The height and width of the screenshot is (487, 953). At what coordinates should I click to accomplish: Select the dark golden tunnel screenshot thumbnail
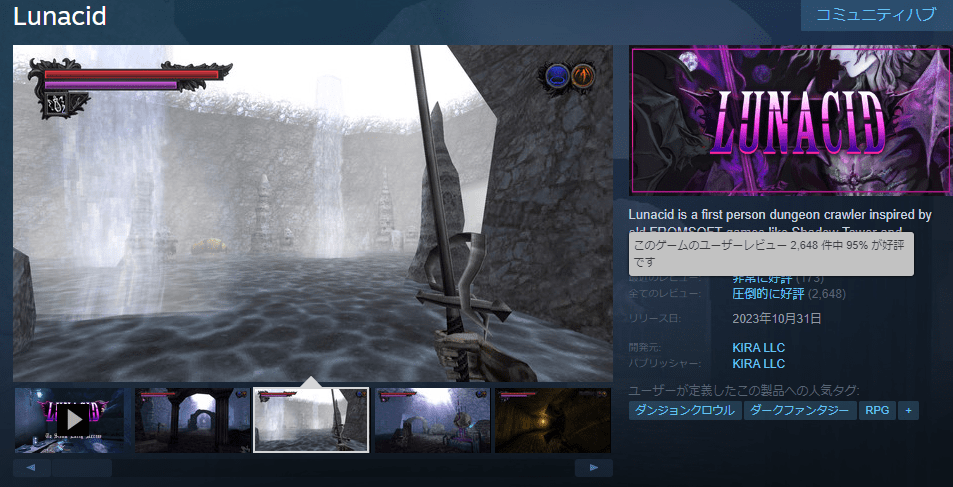552,420
